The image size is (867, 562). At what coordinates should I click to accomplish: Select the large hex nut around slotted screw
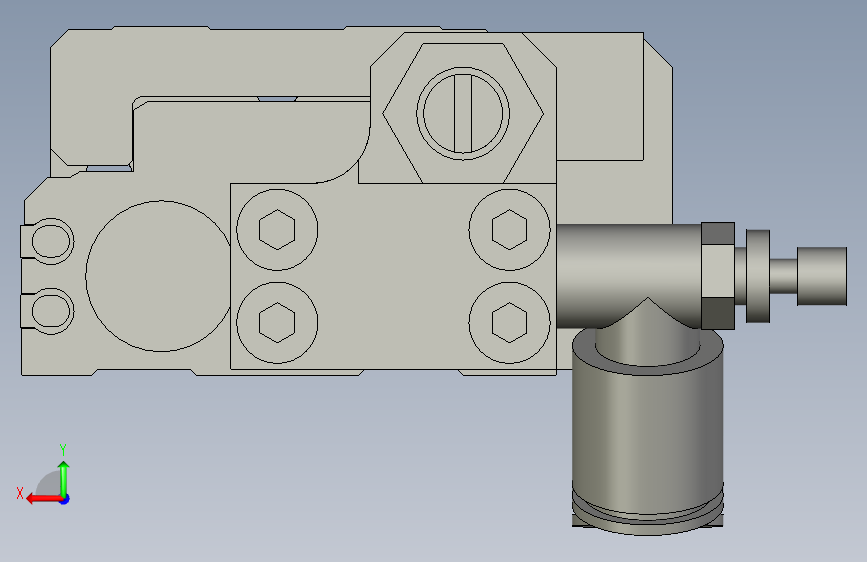463,113
